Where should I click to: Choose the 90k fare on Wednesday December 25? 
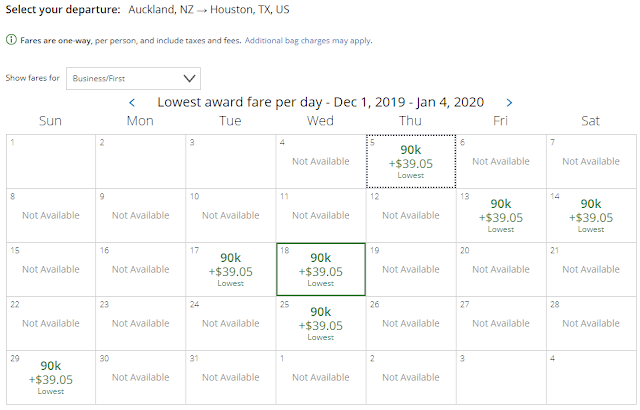click(x=320, y=323)
